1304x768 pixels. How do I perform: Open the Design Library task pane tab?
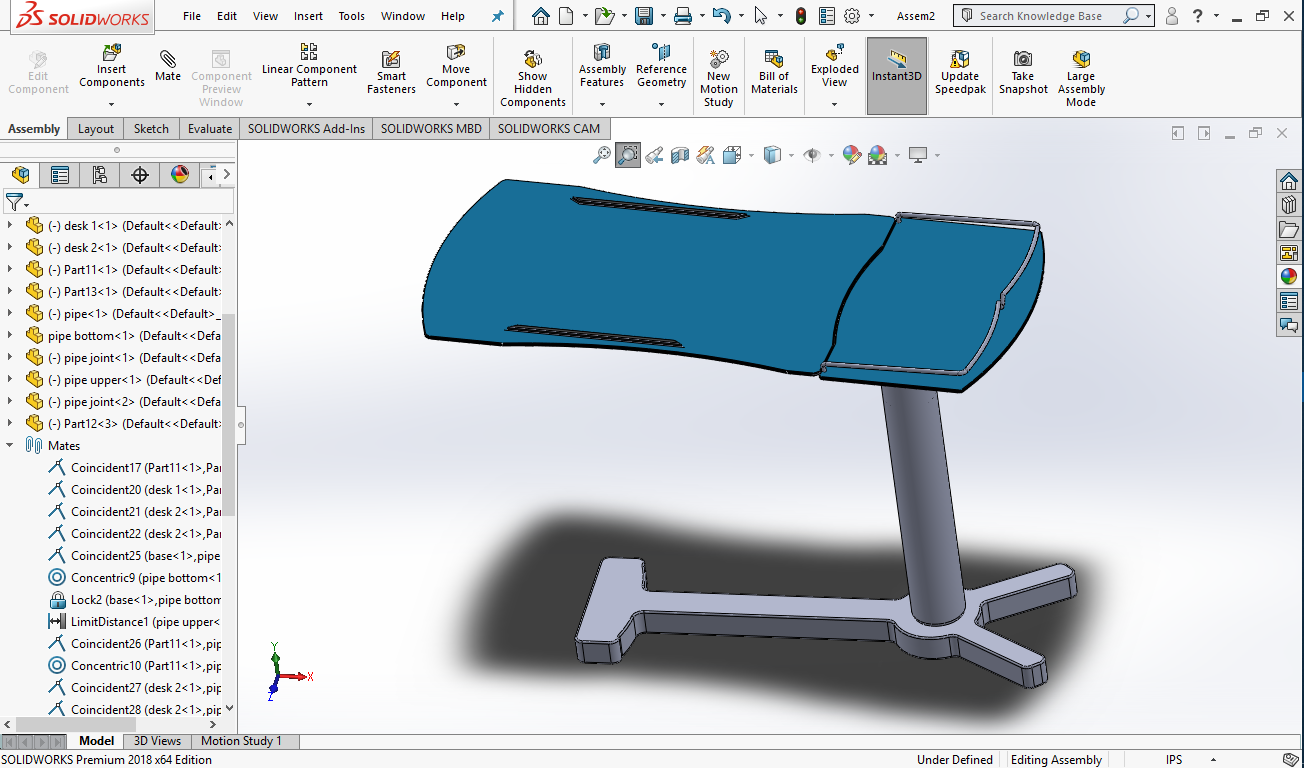pos(1289,205)
